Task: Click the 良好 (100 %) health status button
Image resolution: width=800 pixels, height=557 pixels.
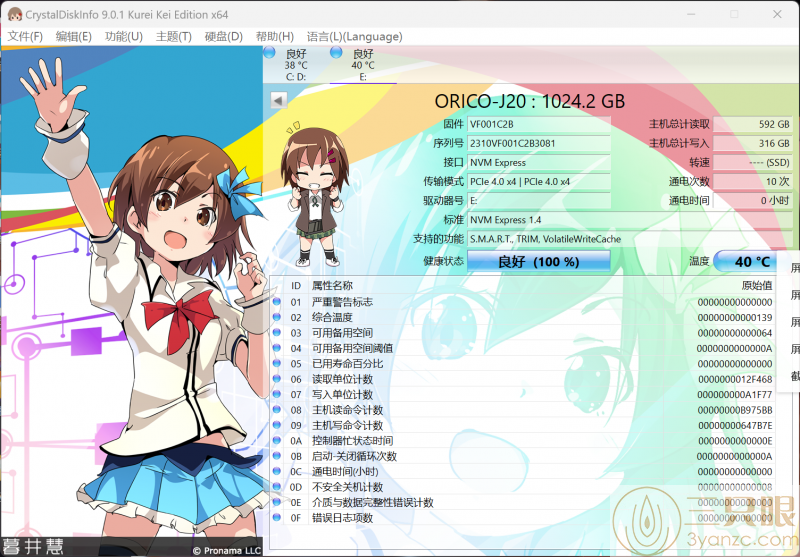Action: click(x=539, y=262)
